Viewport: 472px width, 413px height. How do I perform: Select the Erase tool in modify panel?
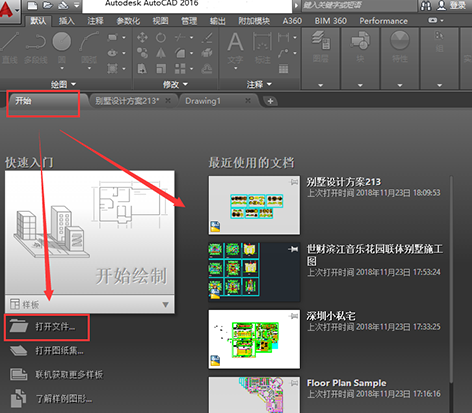(x=207, y=37)
